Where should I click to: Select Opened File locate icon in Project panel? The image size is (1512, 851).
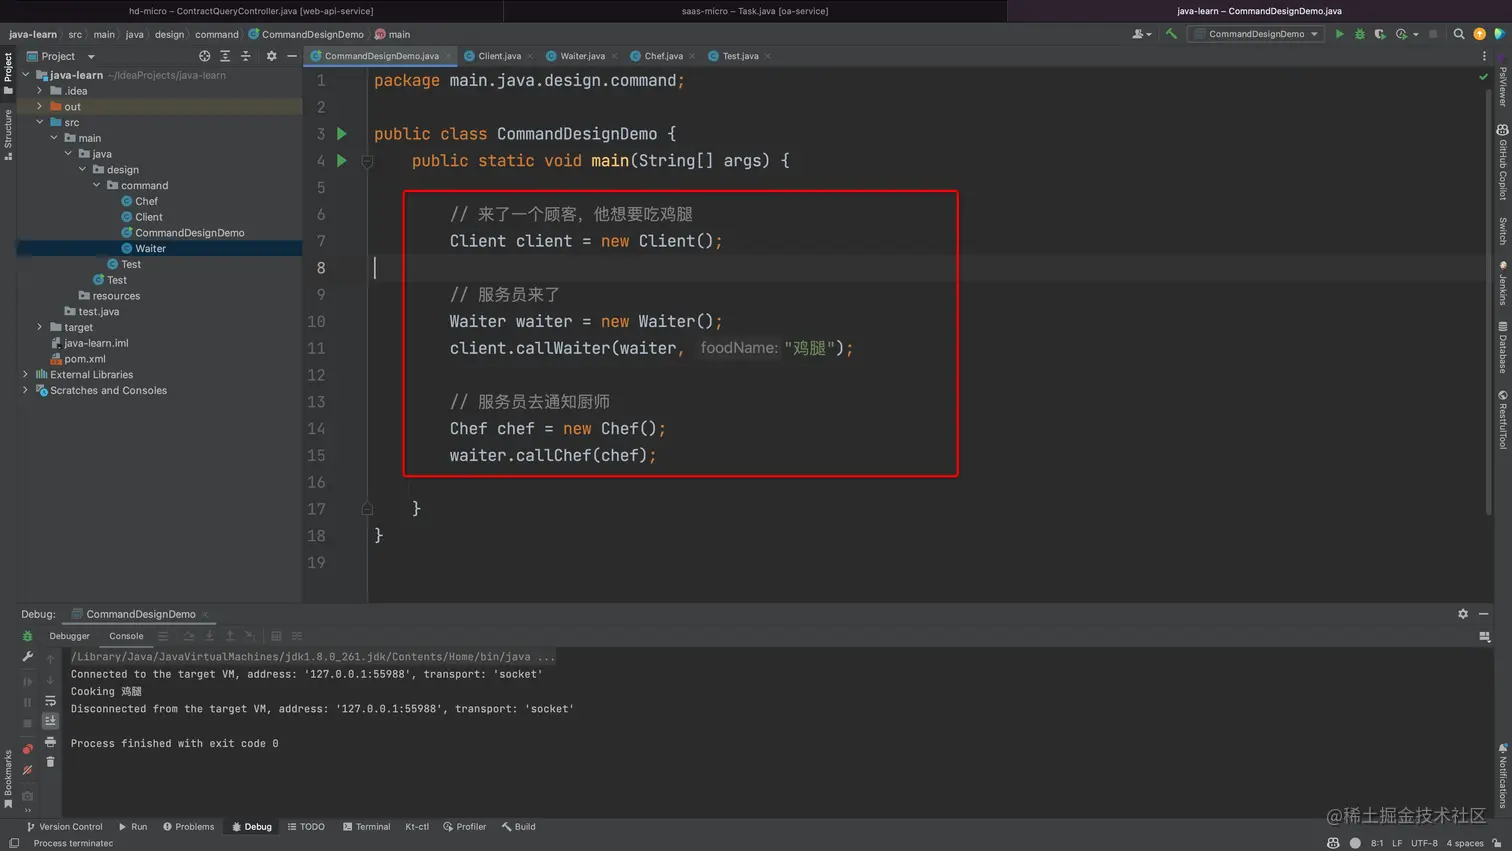click(204, 56)
